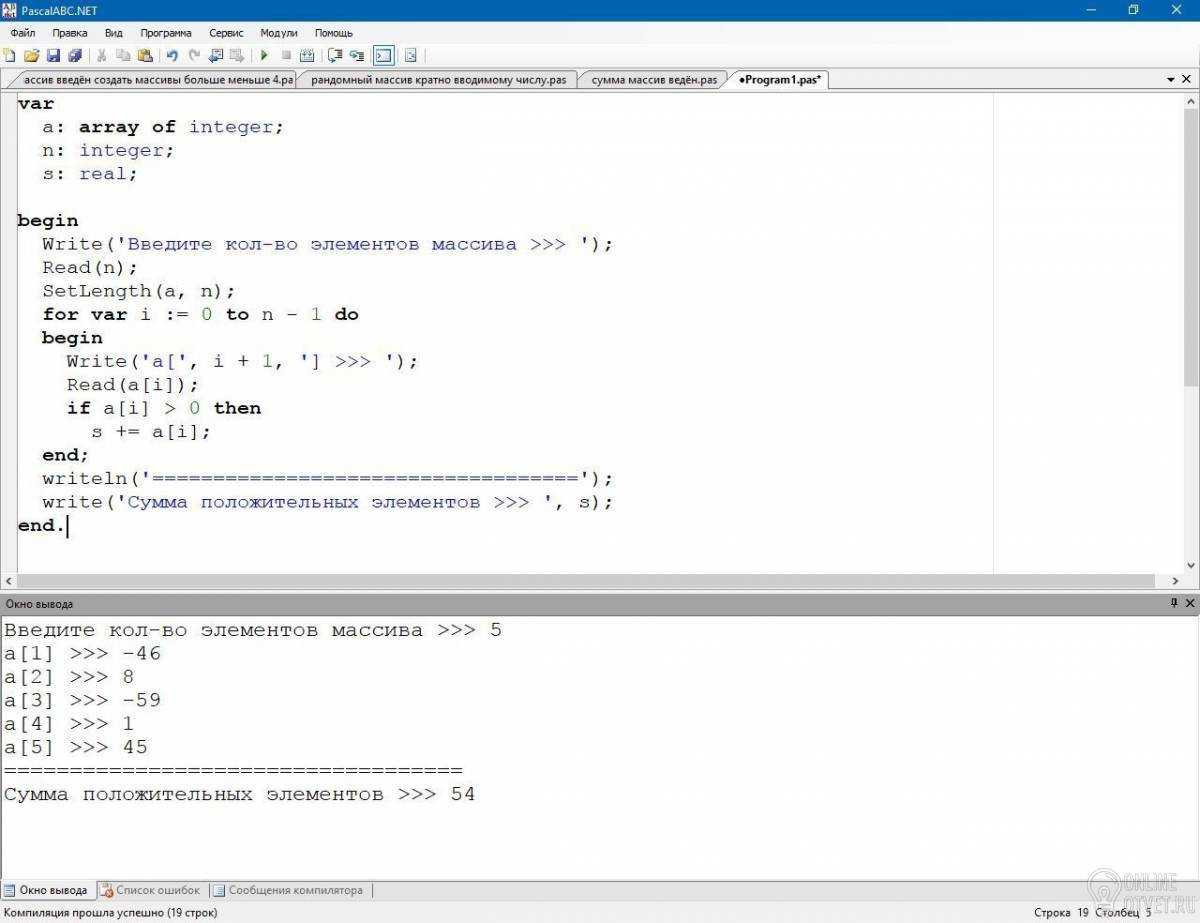The height and width of the screenshot is (923, 1200).
Task: Open the Модули menu
Action: pyautogui.click(x=279, y=33)
